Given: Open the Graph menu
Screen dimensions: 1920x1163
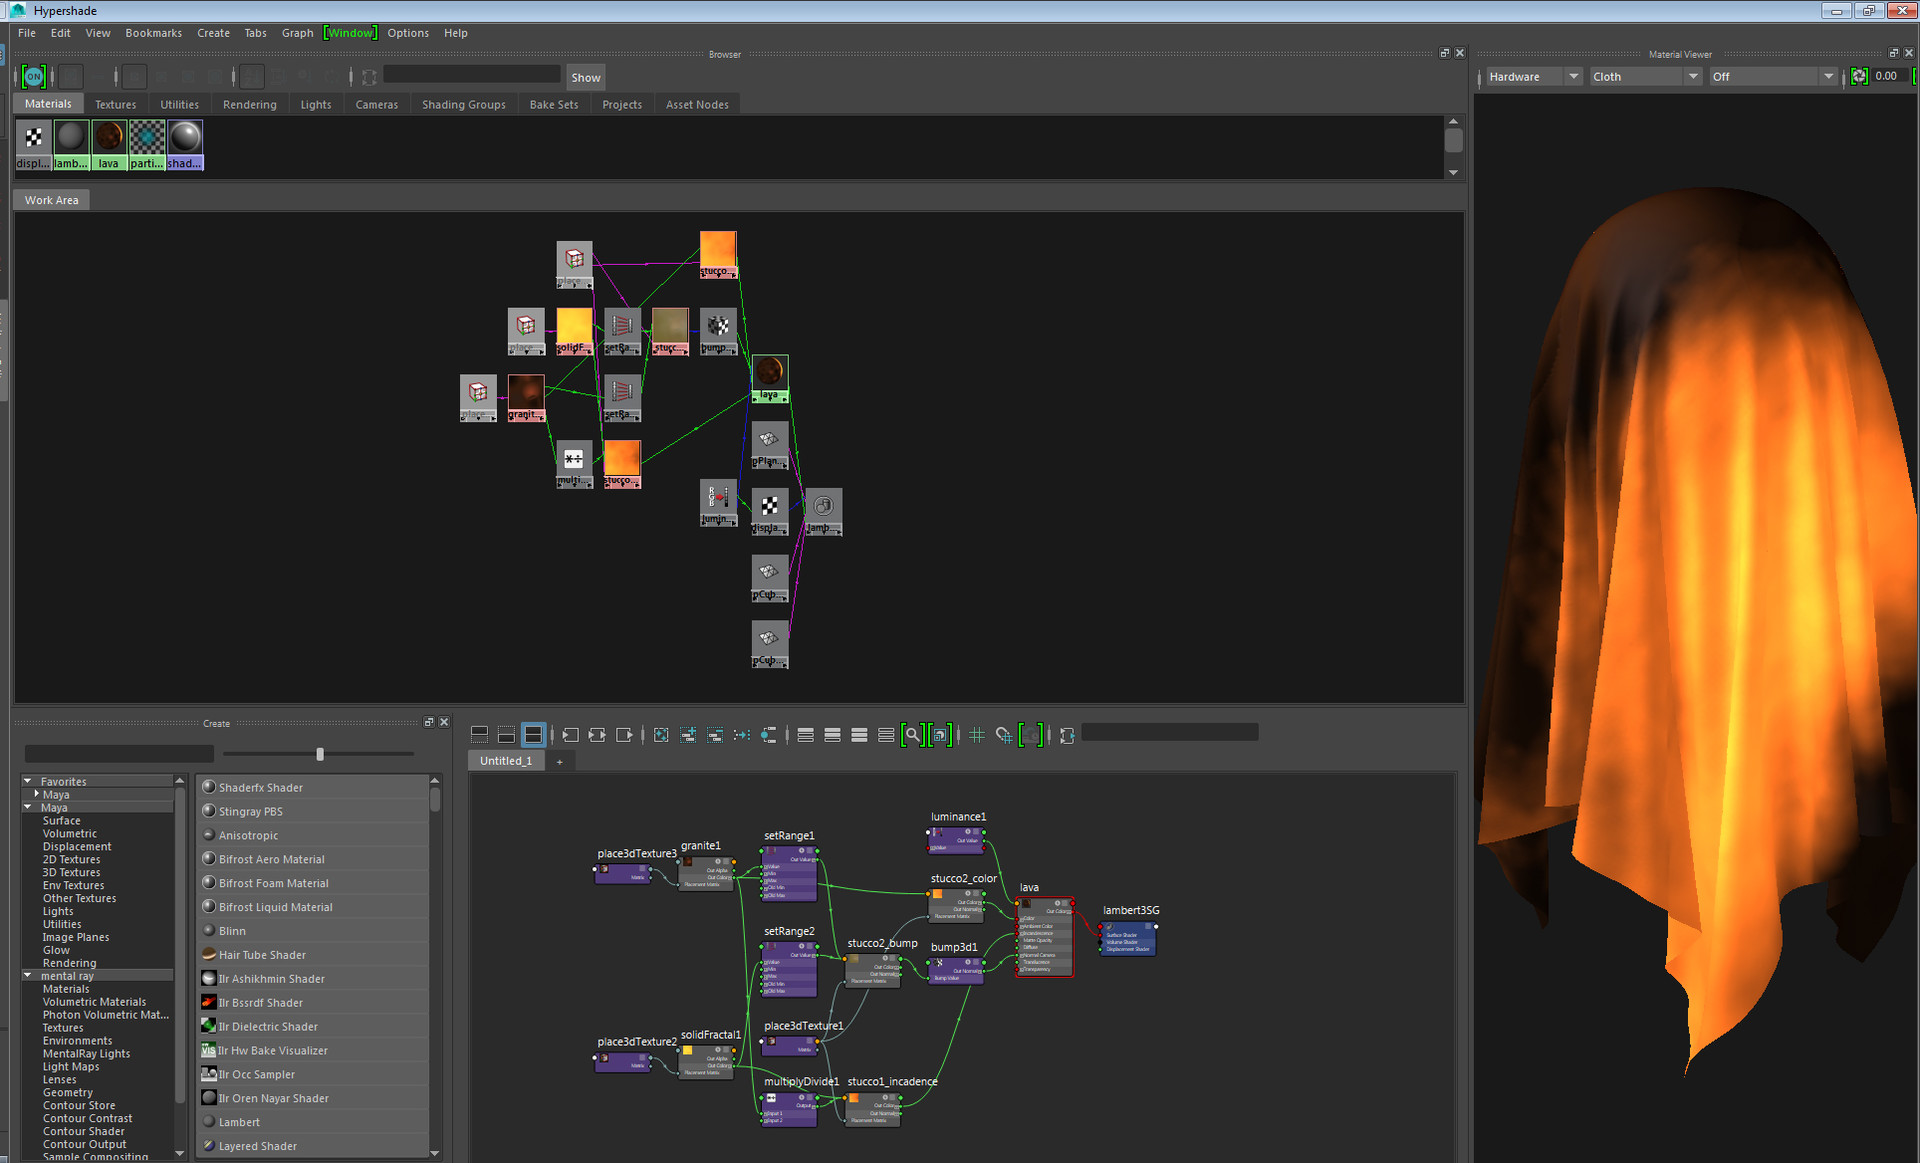Looking at the screenshot, I should point(297,33).
